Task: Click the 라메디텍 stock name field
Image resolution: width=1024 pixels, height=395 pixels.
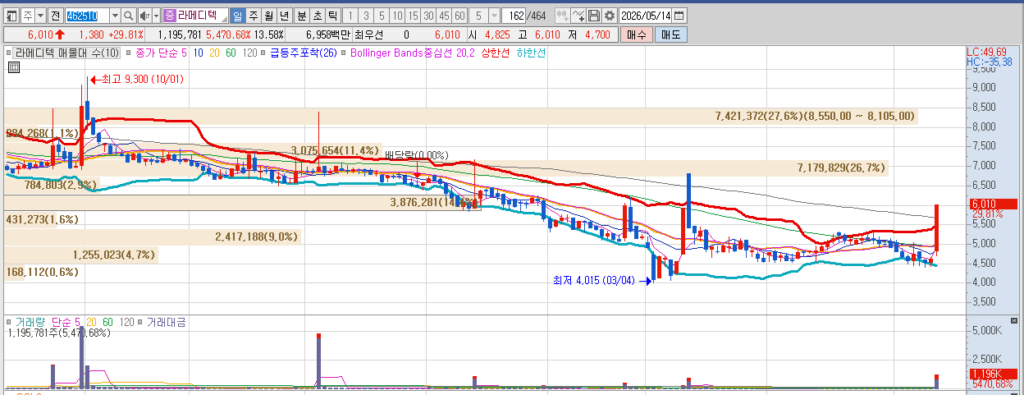Action: (x=202, y=16)
